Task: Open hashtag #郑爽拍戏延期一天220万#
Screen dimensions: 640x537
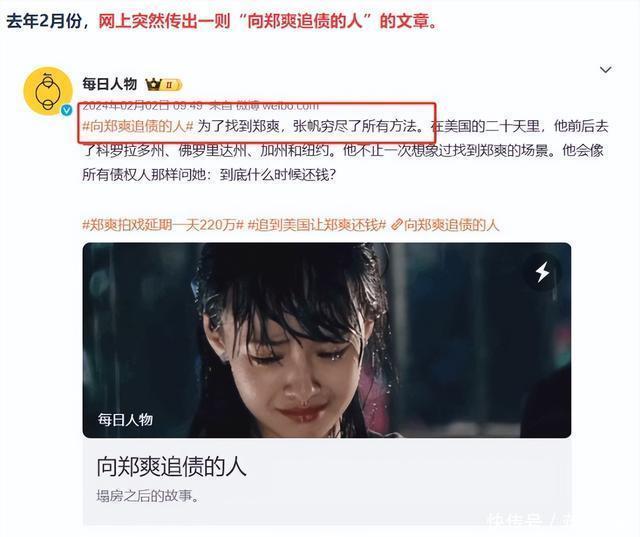Action: [163, 225]
